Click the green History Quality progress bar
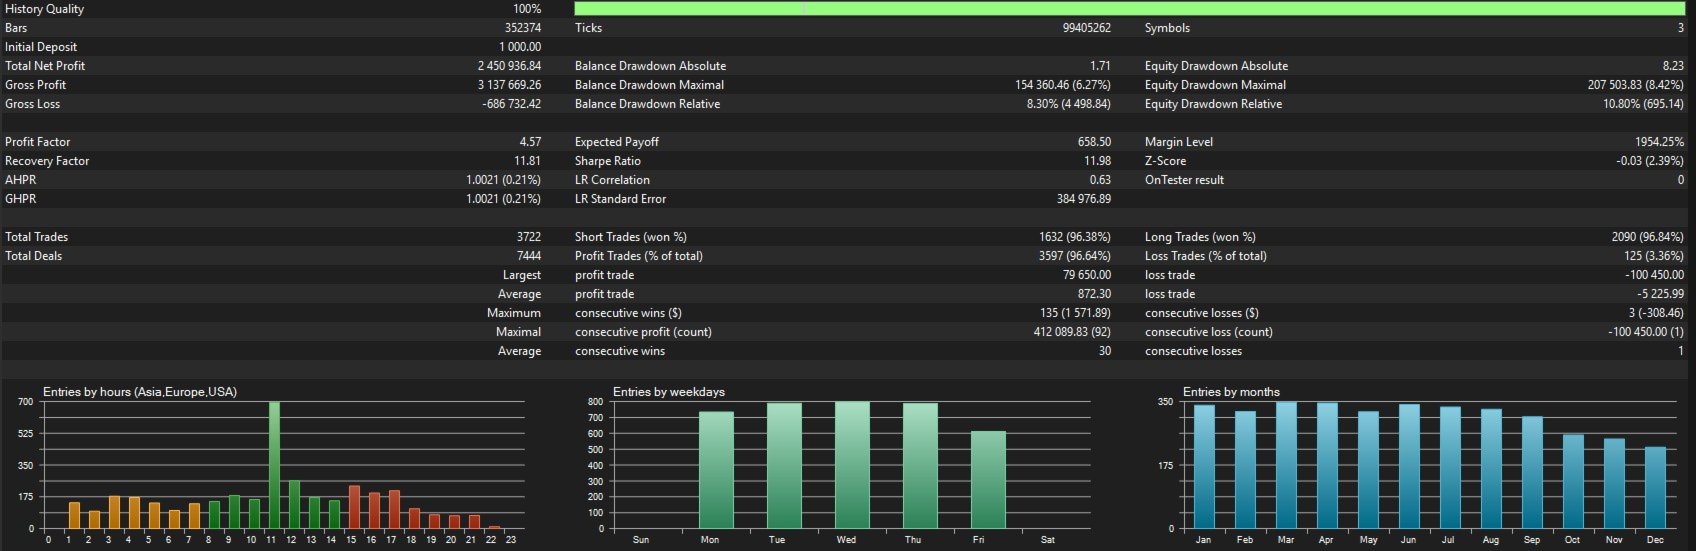Screen dimensions: 1696x551 1130,9
